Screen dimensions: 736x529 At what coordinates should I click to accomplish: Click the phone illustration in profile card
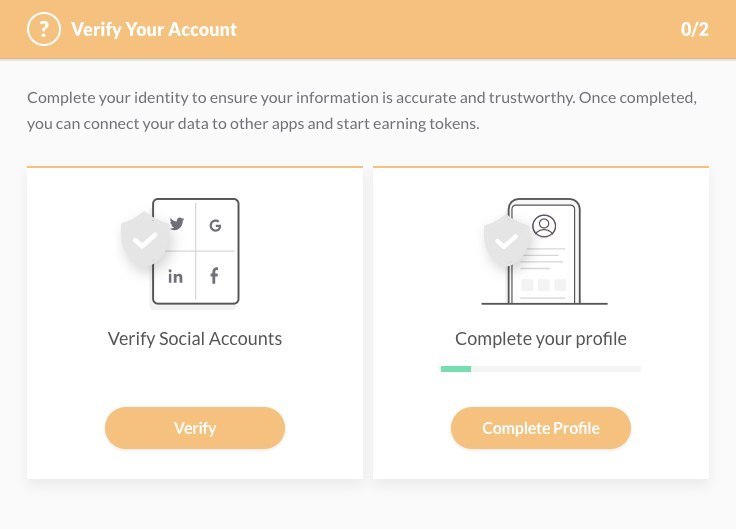[x=545, y=252]
